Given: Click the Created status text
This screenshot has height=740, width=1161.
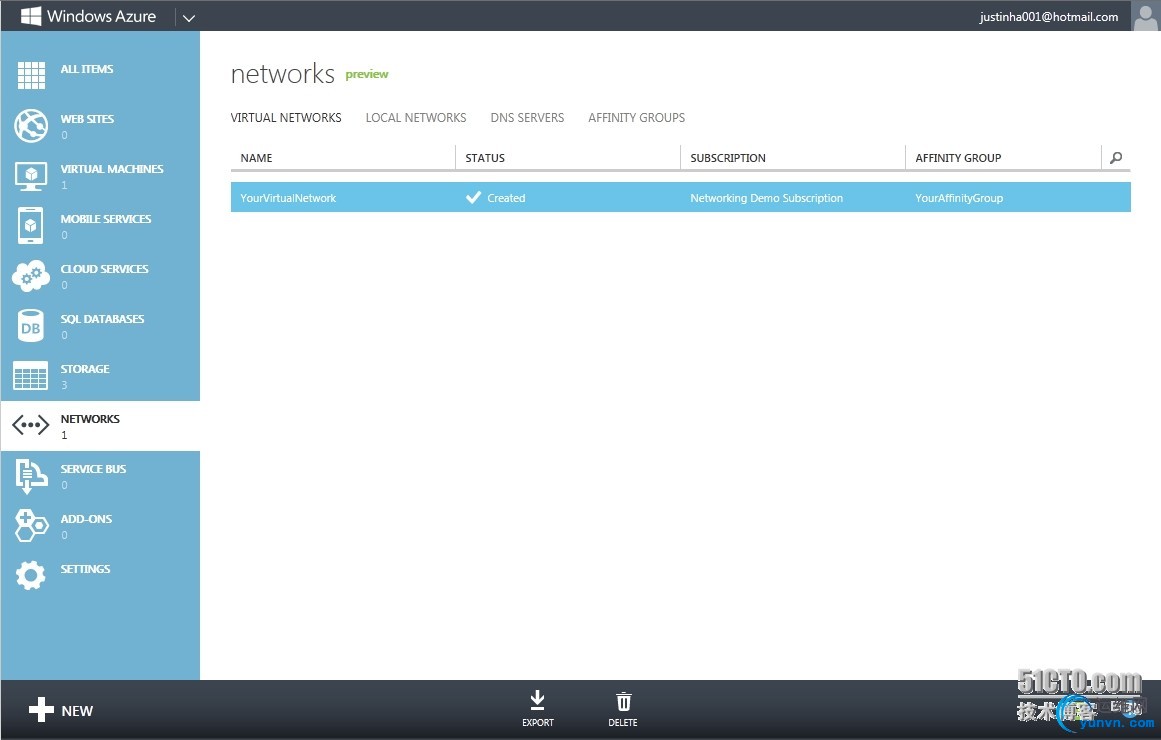Looking at the screenshot, I should click(506, 199).
